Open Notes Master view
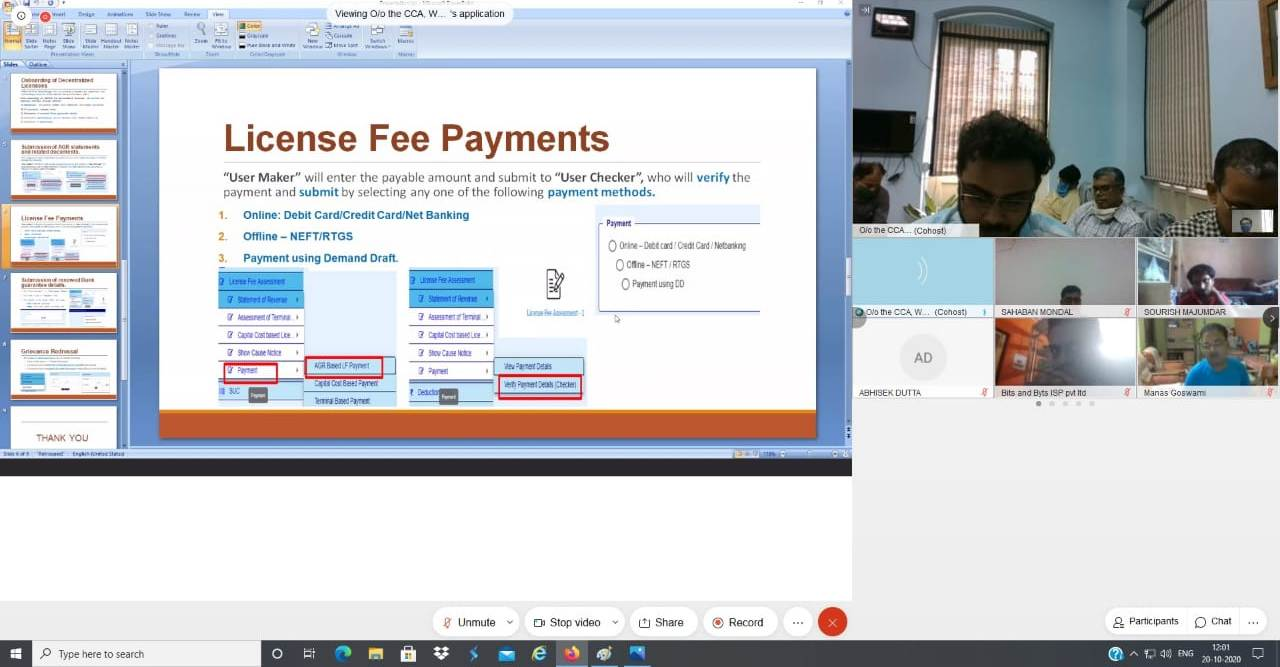This screenshot has height=667, width=1280. tap(131, 35)
